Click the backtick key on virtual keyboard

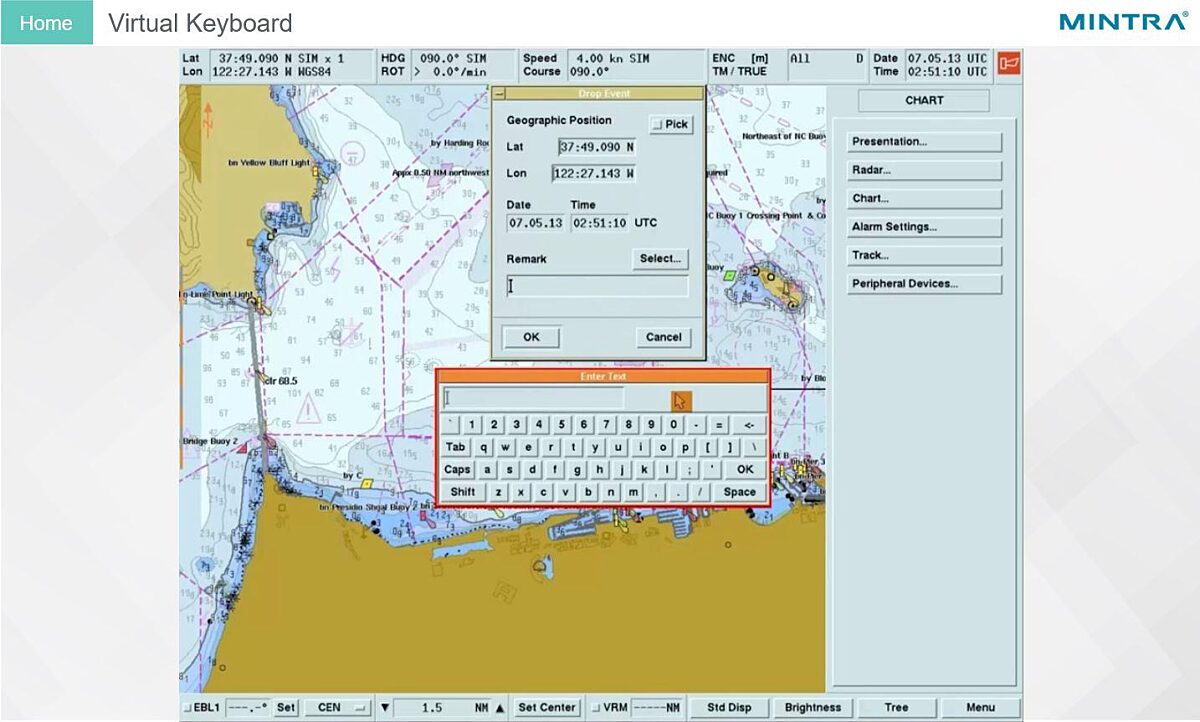[x=450, y=424]
